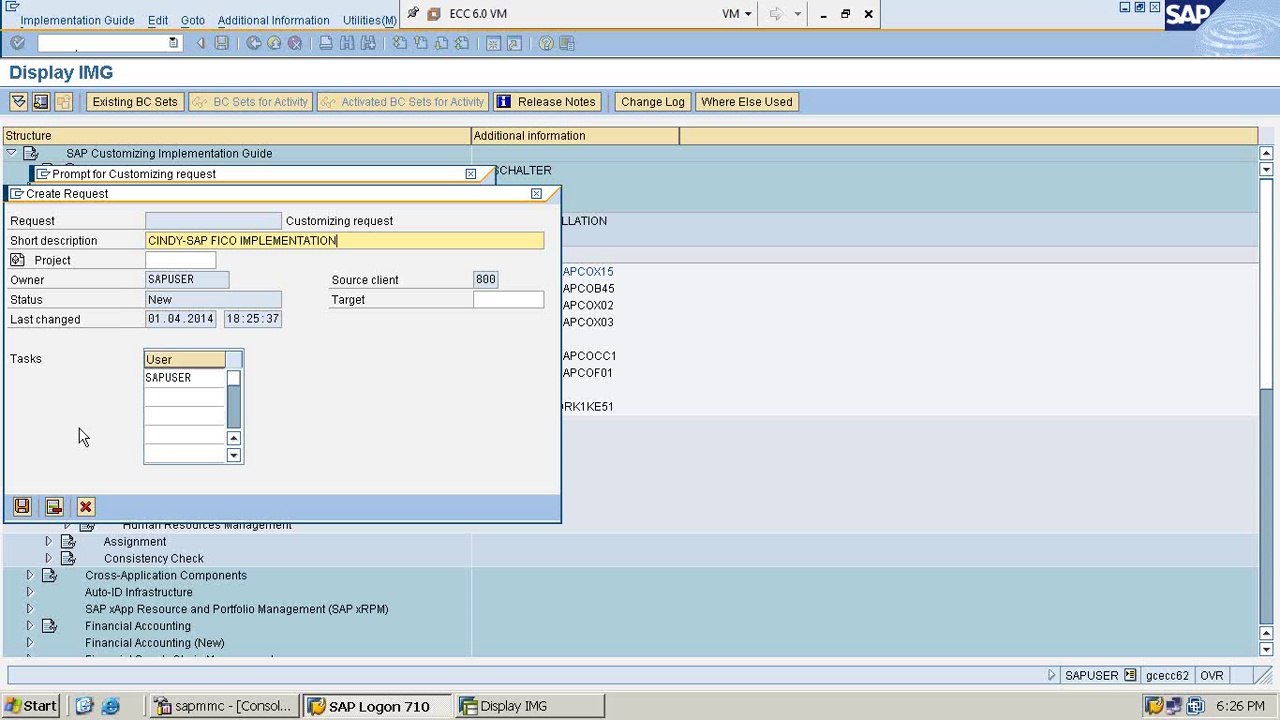Click the BC Sets for Activity button
This screenshot has height=720, width=1280.
[x=250, y=101]
